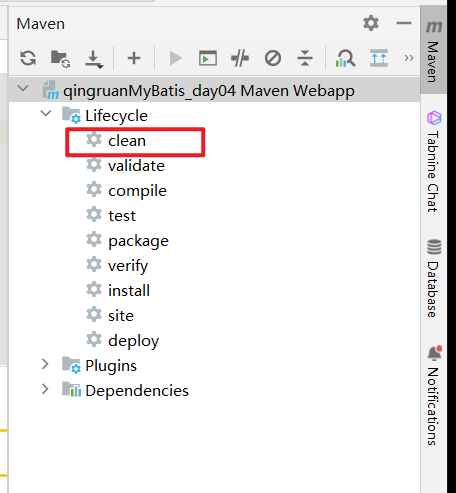Reload all Maven projects

tap(28, 58)
